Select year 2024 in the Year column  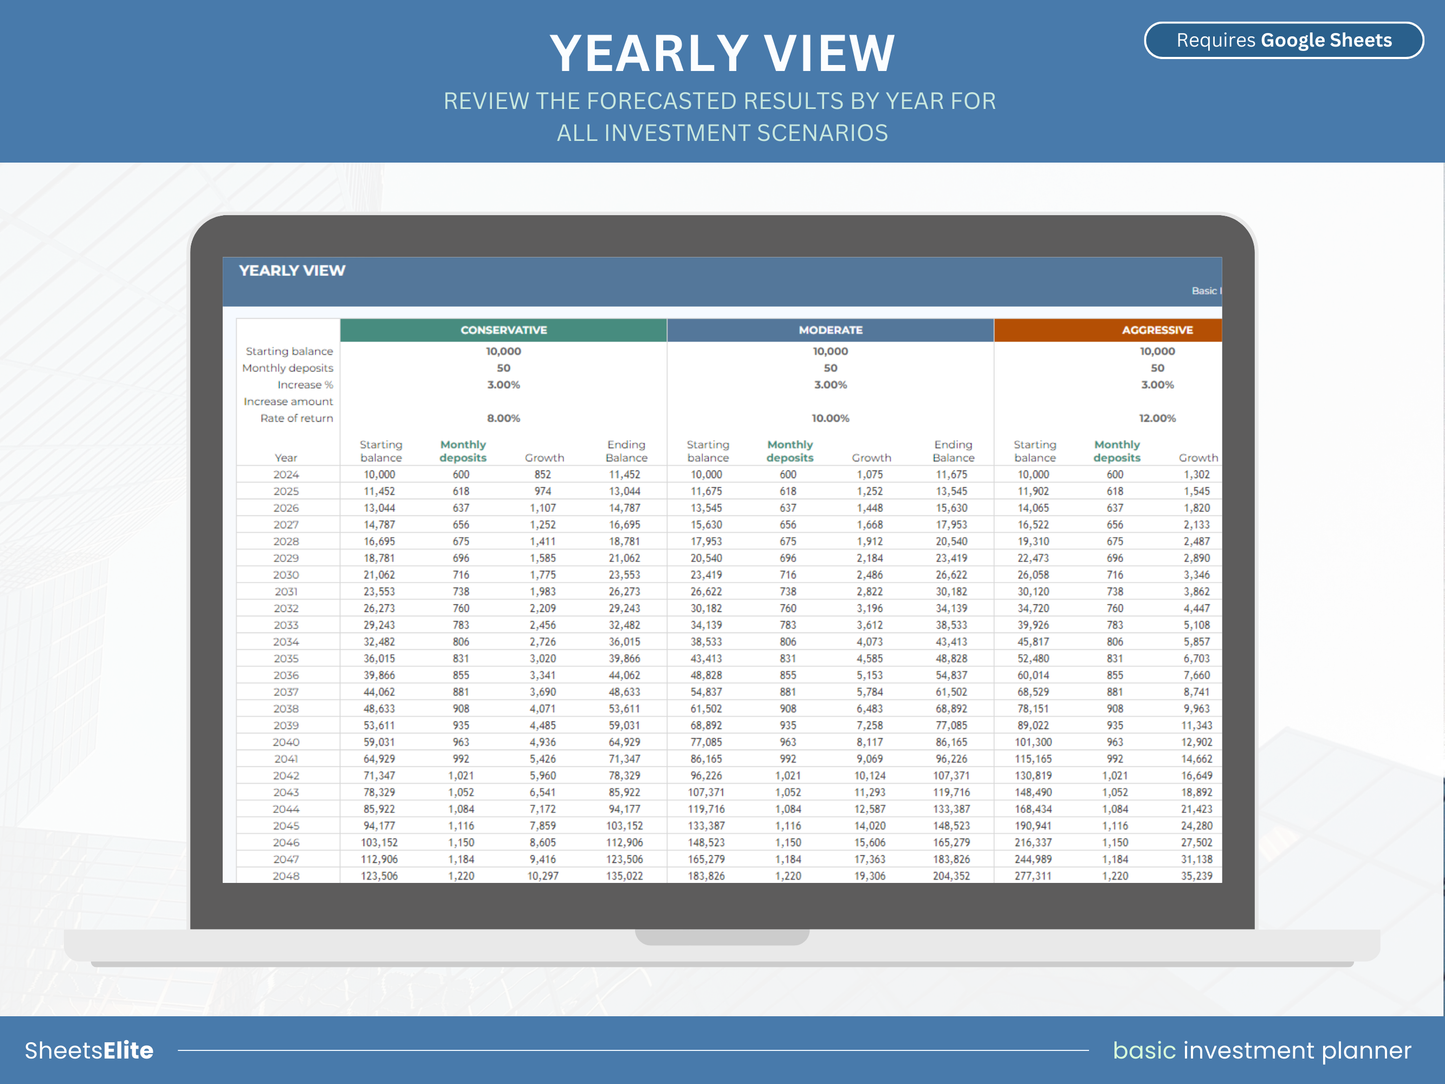coord(286,475)
